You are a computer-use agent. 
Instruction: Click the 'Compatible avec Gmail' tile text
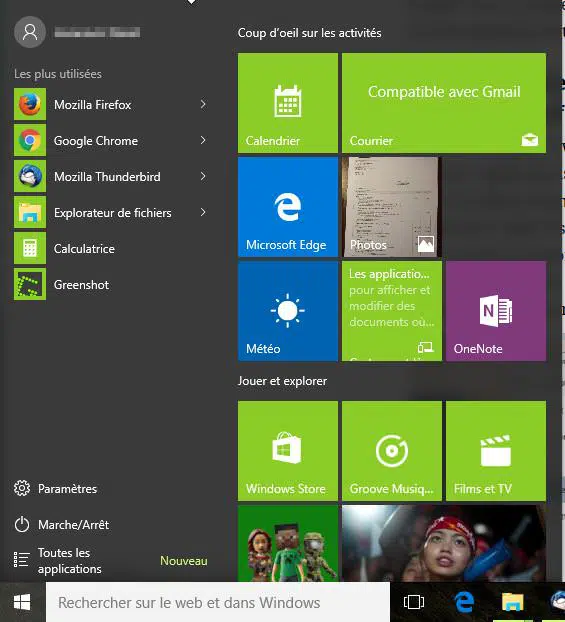click(444, 92)
